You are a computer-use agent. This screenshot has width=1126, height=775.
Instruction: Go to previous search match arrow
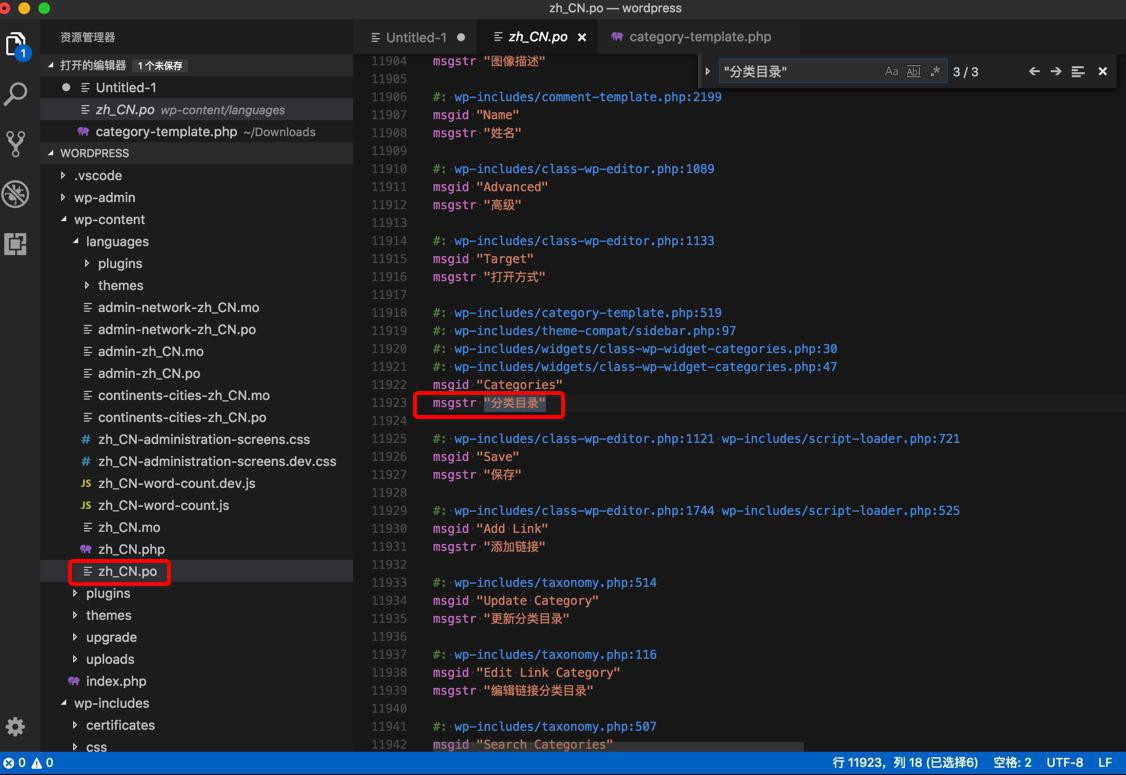coord(1034,72)
